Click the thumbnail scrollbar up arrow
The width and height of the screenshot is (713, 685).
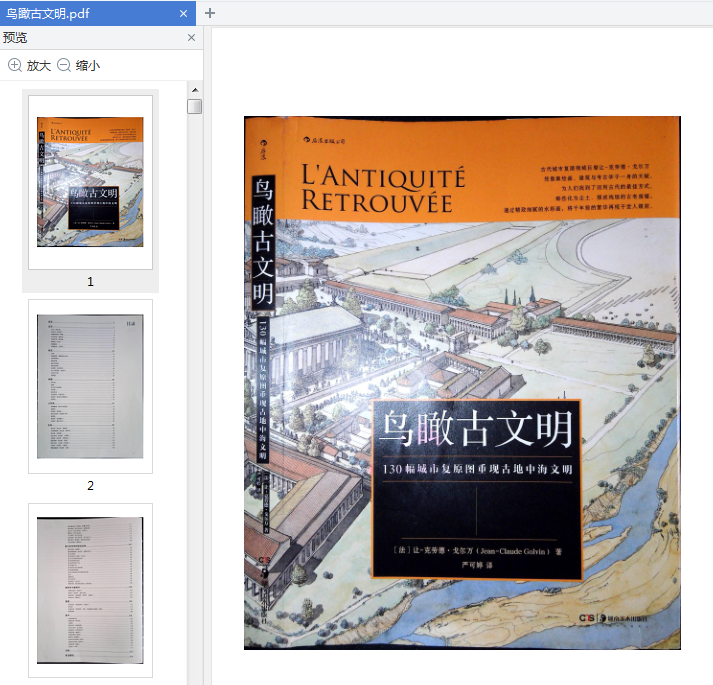click(x=195, y=90)
